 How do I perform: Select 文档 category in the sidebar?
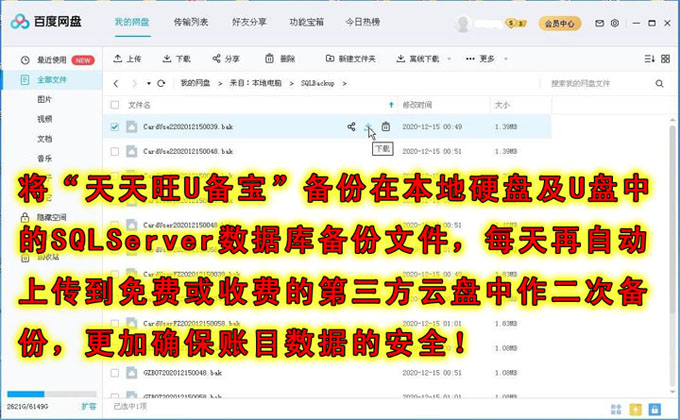[x=44, y=139]
